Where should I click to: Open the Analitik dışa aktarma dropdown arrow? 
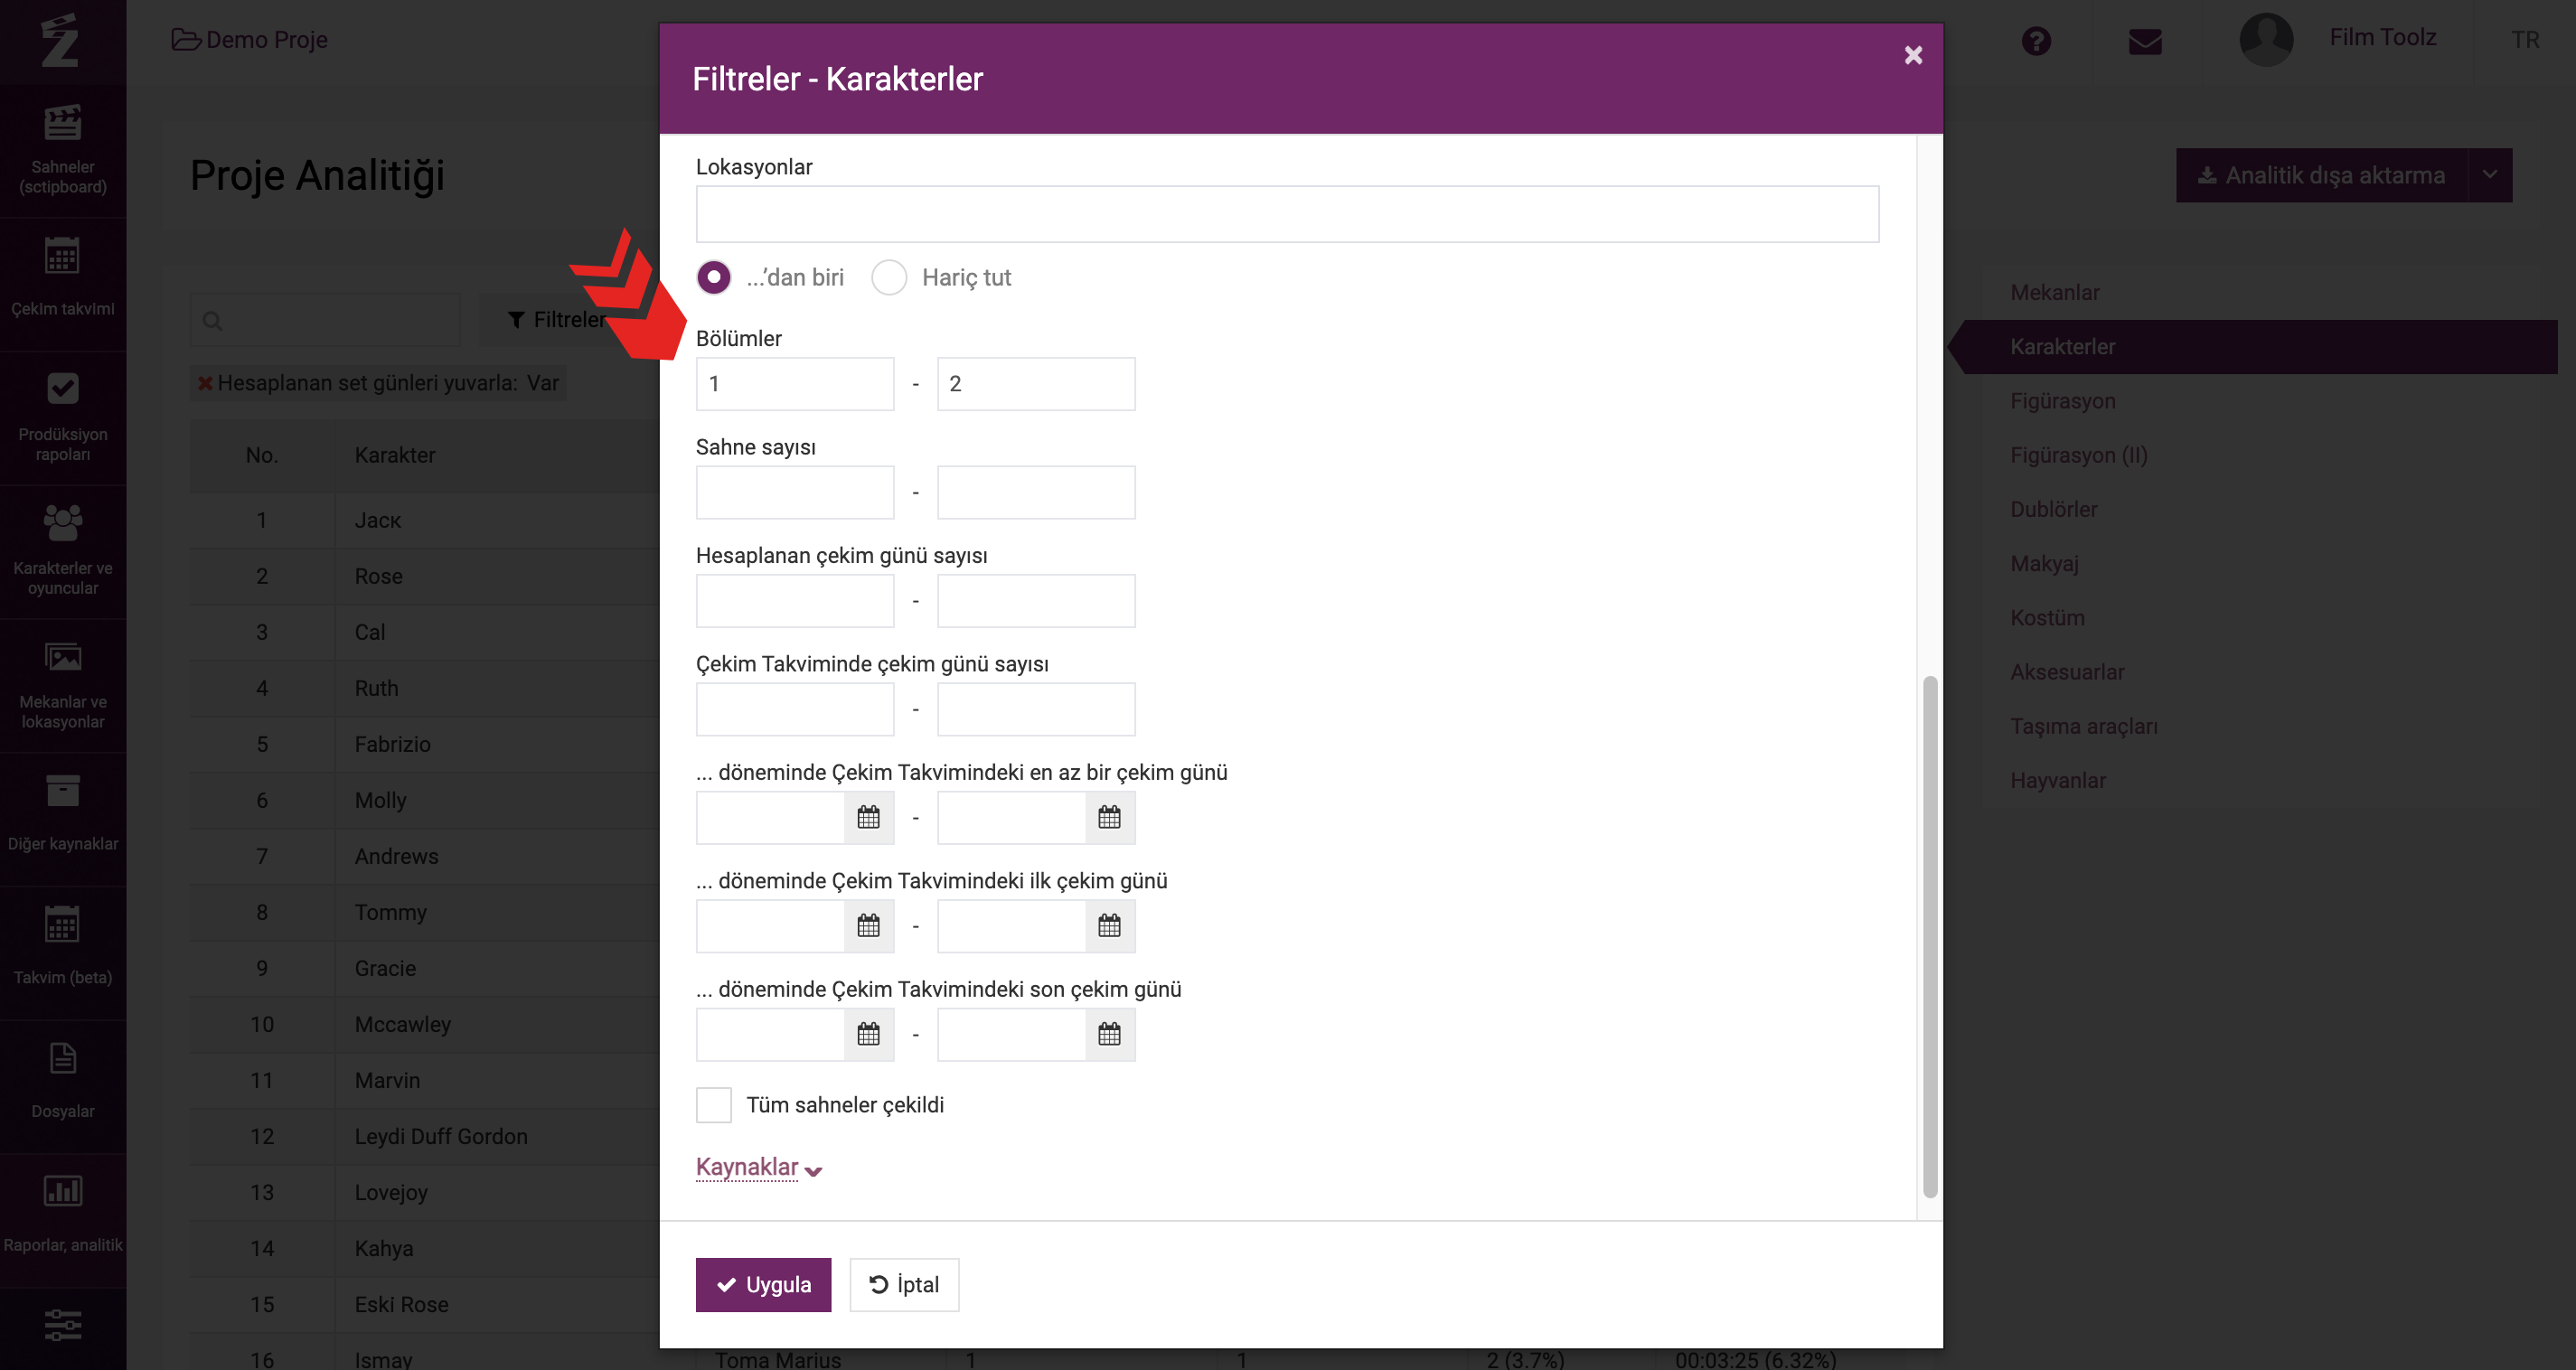[2490, 175]
